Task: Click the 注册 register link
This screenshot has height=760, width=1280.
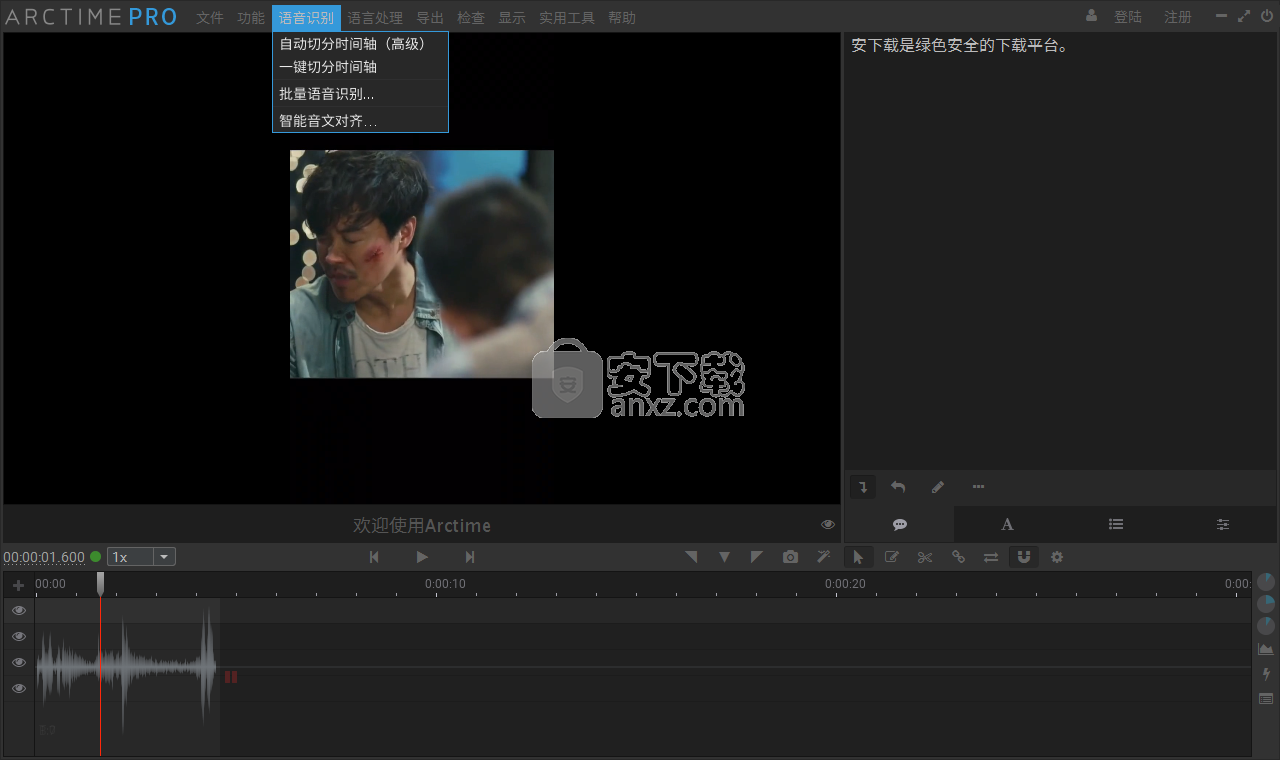Action: click(1178, 17)
